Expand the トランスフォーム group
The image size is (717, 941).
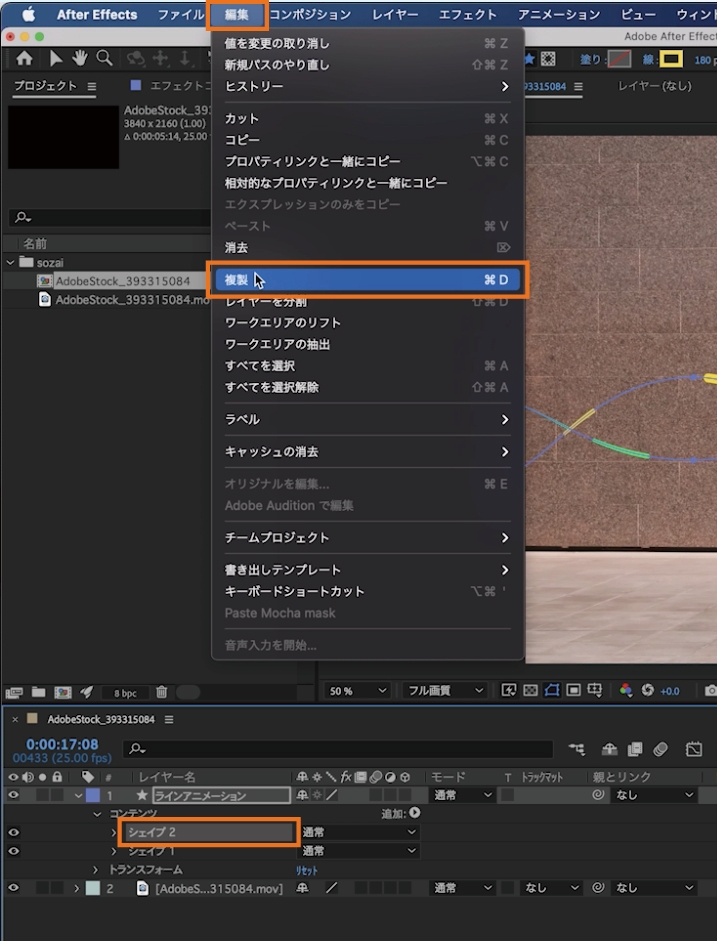click(x=95, y=870)
